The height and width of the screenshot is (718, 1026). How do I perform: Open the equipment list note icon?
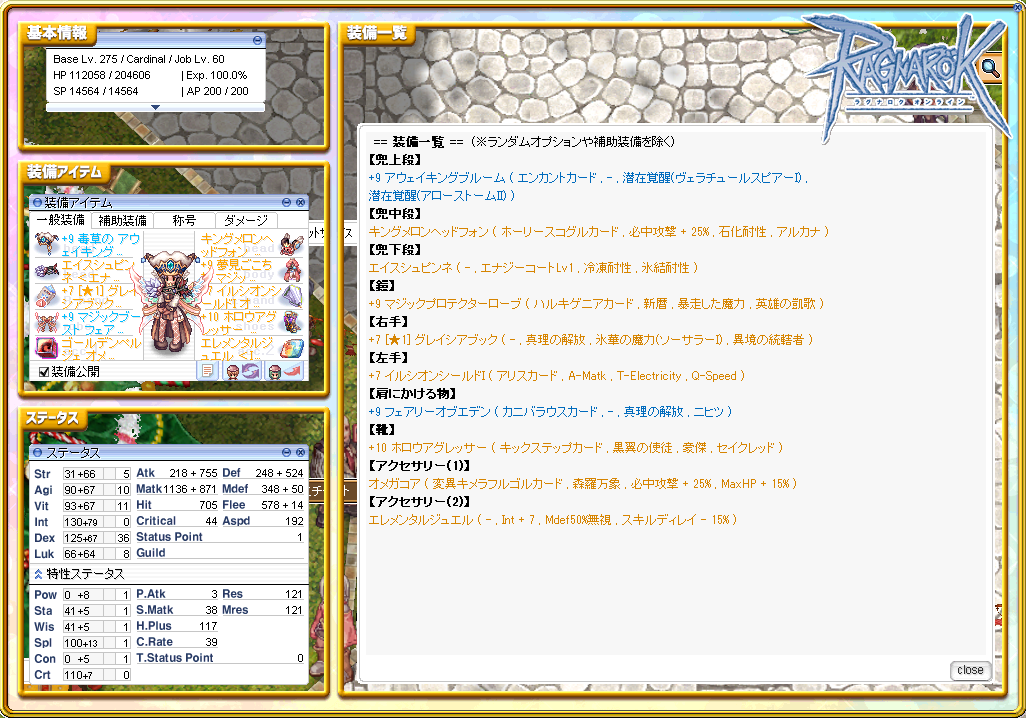tap(208, 371)
